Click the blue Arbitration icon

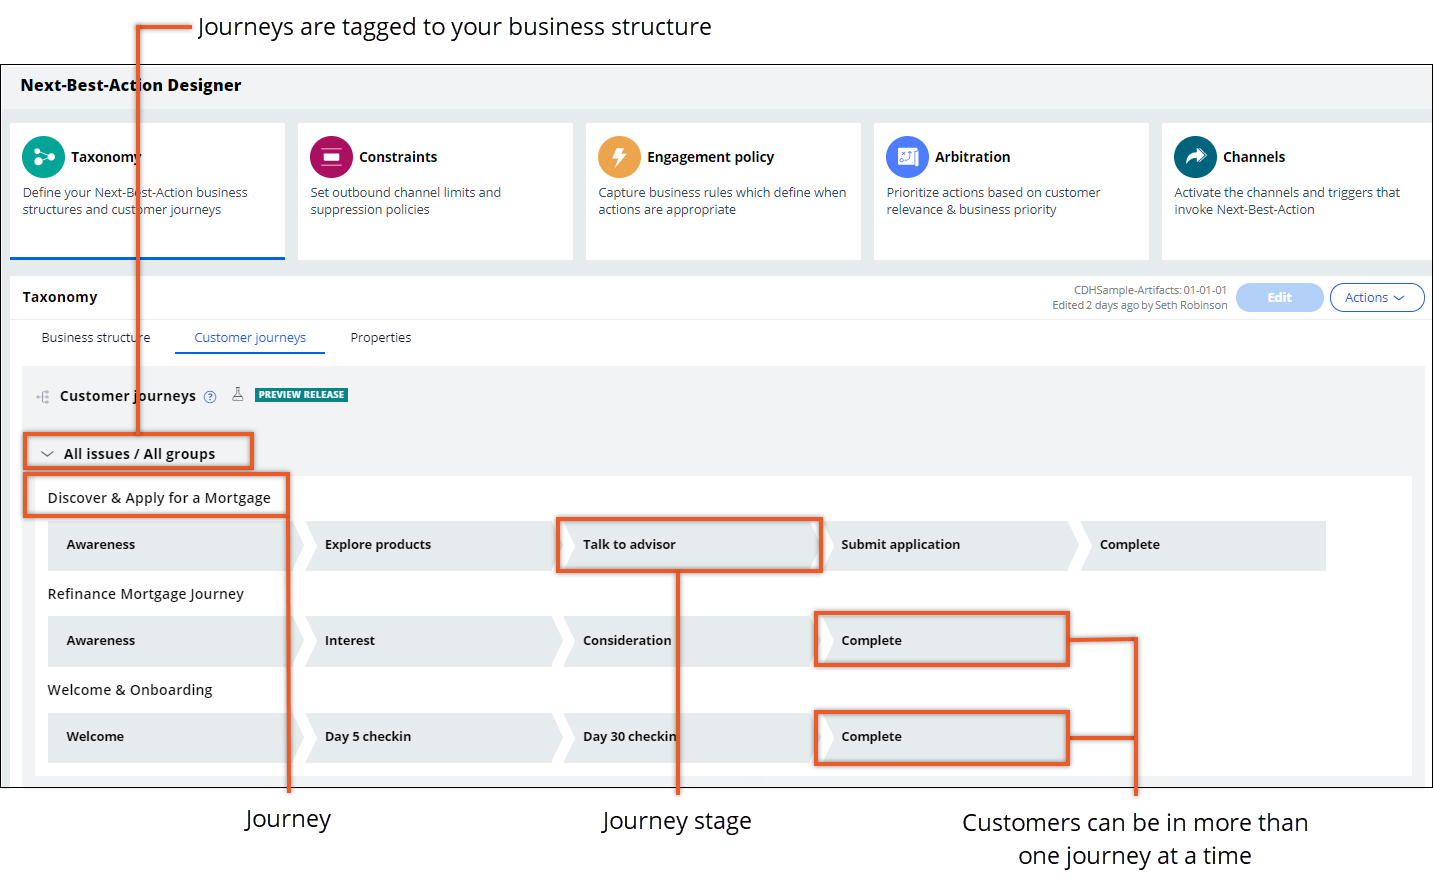(907, 157)
